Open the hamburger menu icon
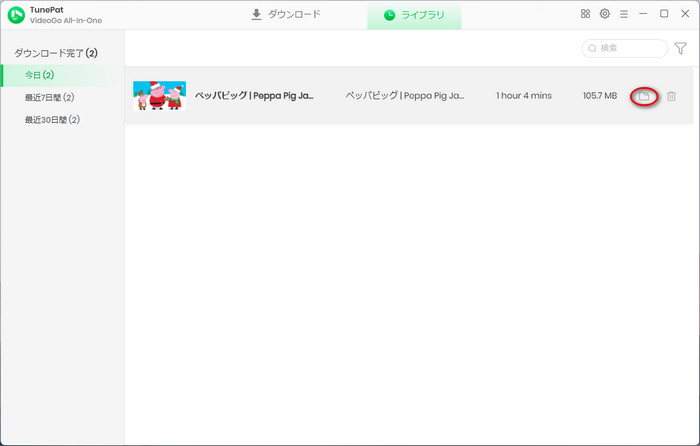 [x=624, y=14]
